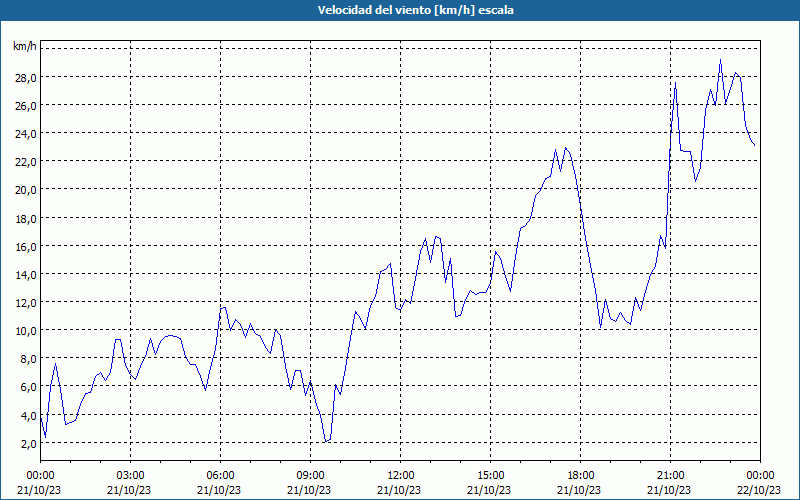Click the 15:00 time label
Image resolution: width=800 pixels, height=500 pixels.
point(490,476)
